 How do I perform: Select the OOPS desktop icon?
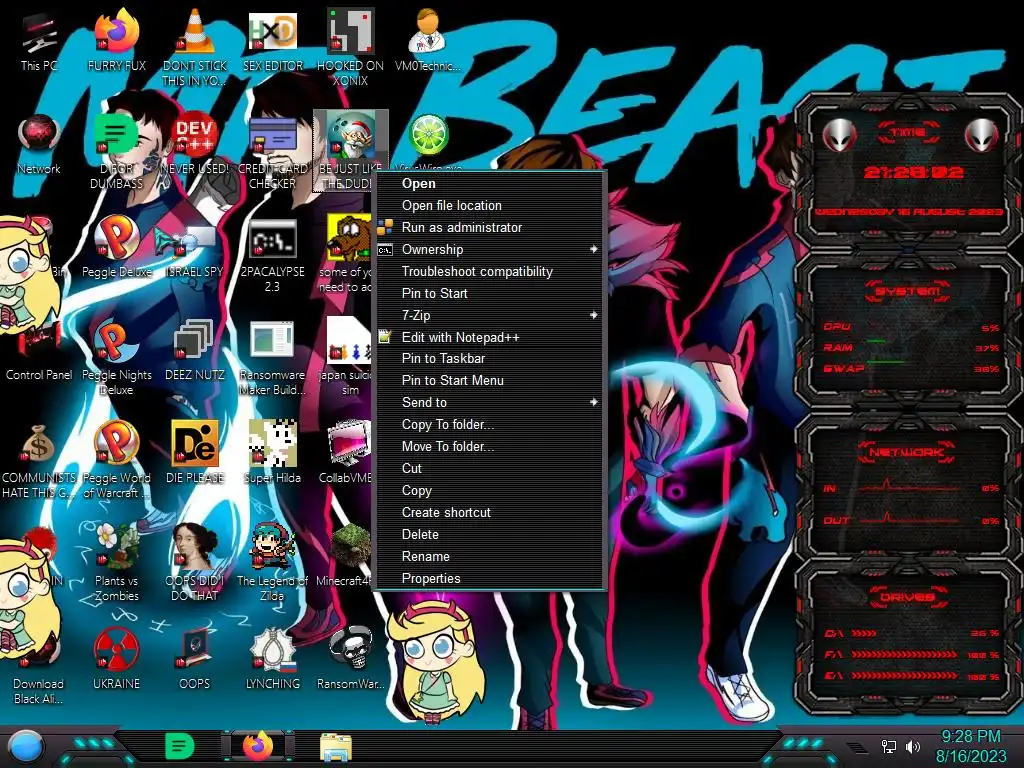pos(195,658)
